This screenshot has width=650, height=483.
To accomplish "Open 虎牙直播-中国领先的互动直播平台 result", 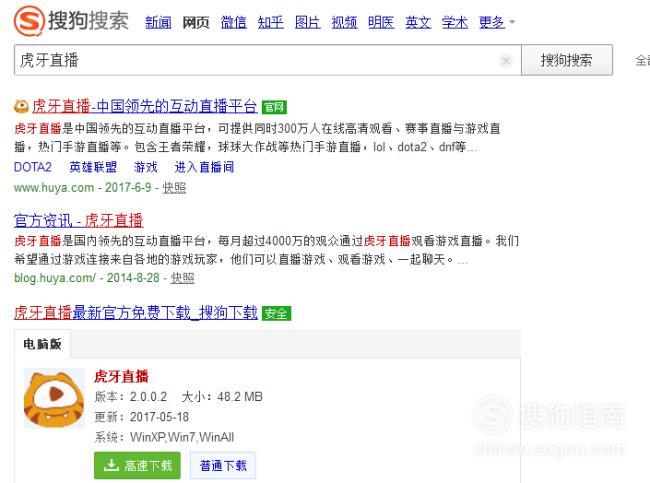I will [x=145, y=107].
